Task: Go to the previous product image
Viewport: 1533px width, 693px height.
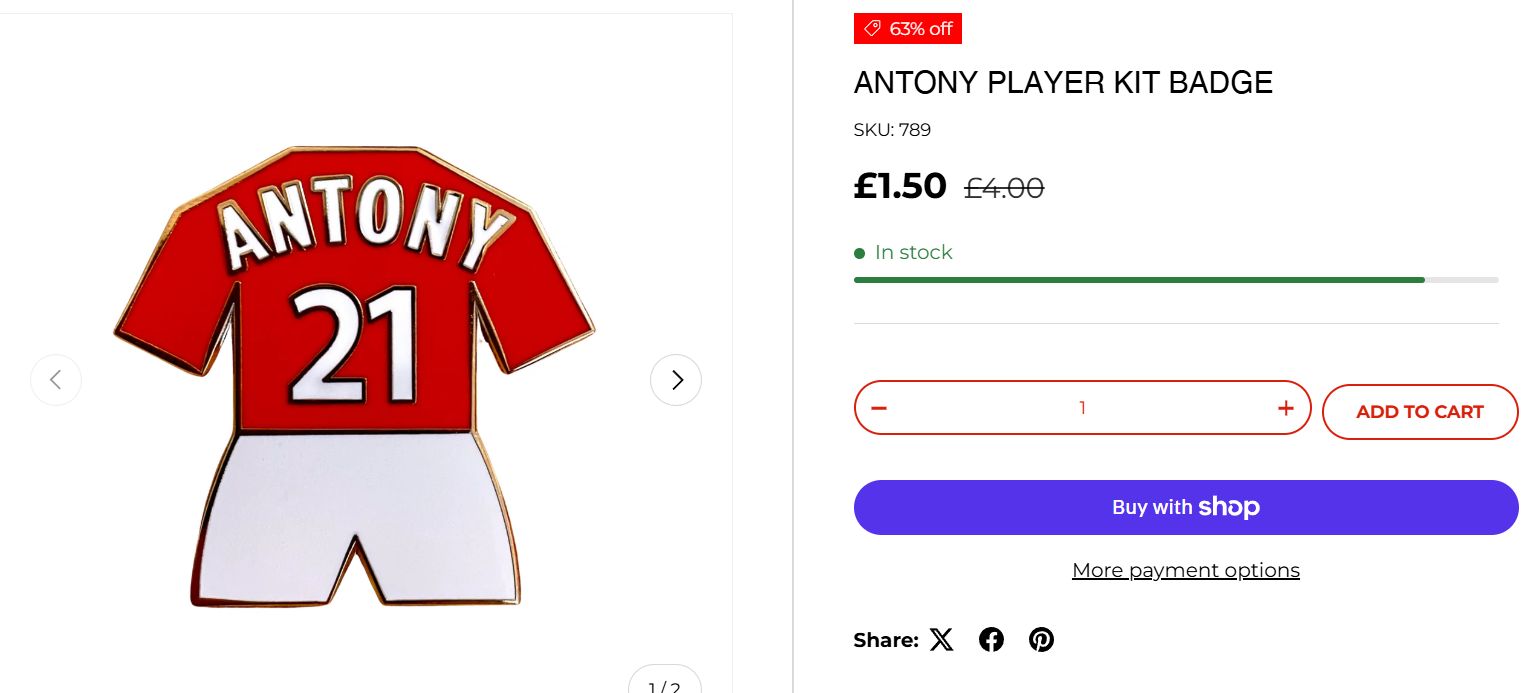Action: (x=56, y=380)
